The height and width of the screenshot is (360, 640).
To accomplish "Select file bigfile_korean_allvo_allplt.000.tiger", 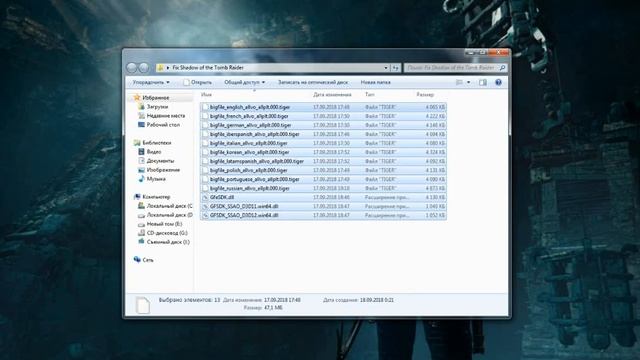I will [x=323, y=152].
